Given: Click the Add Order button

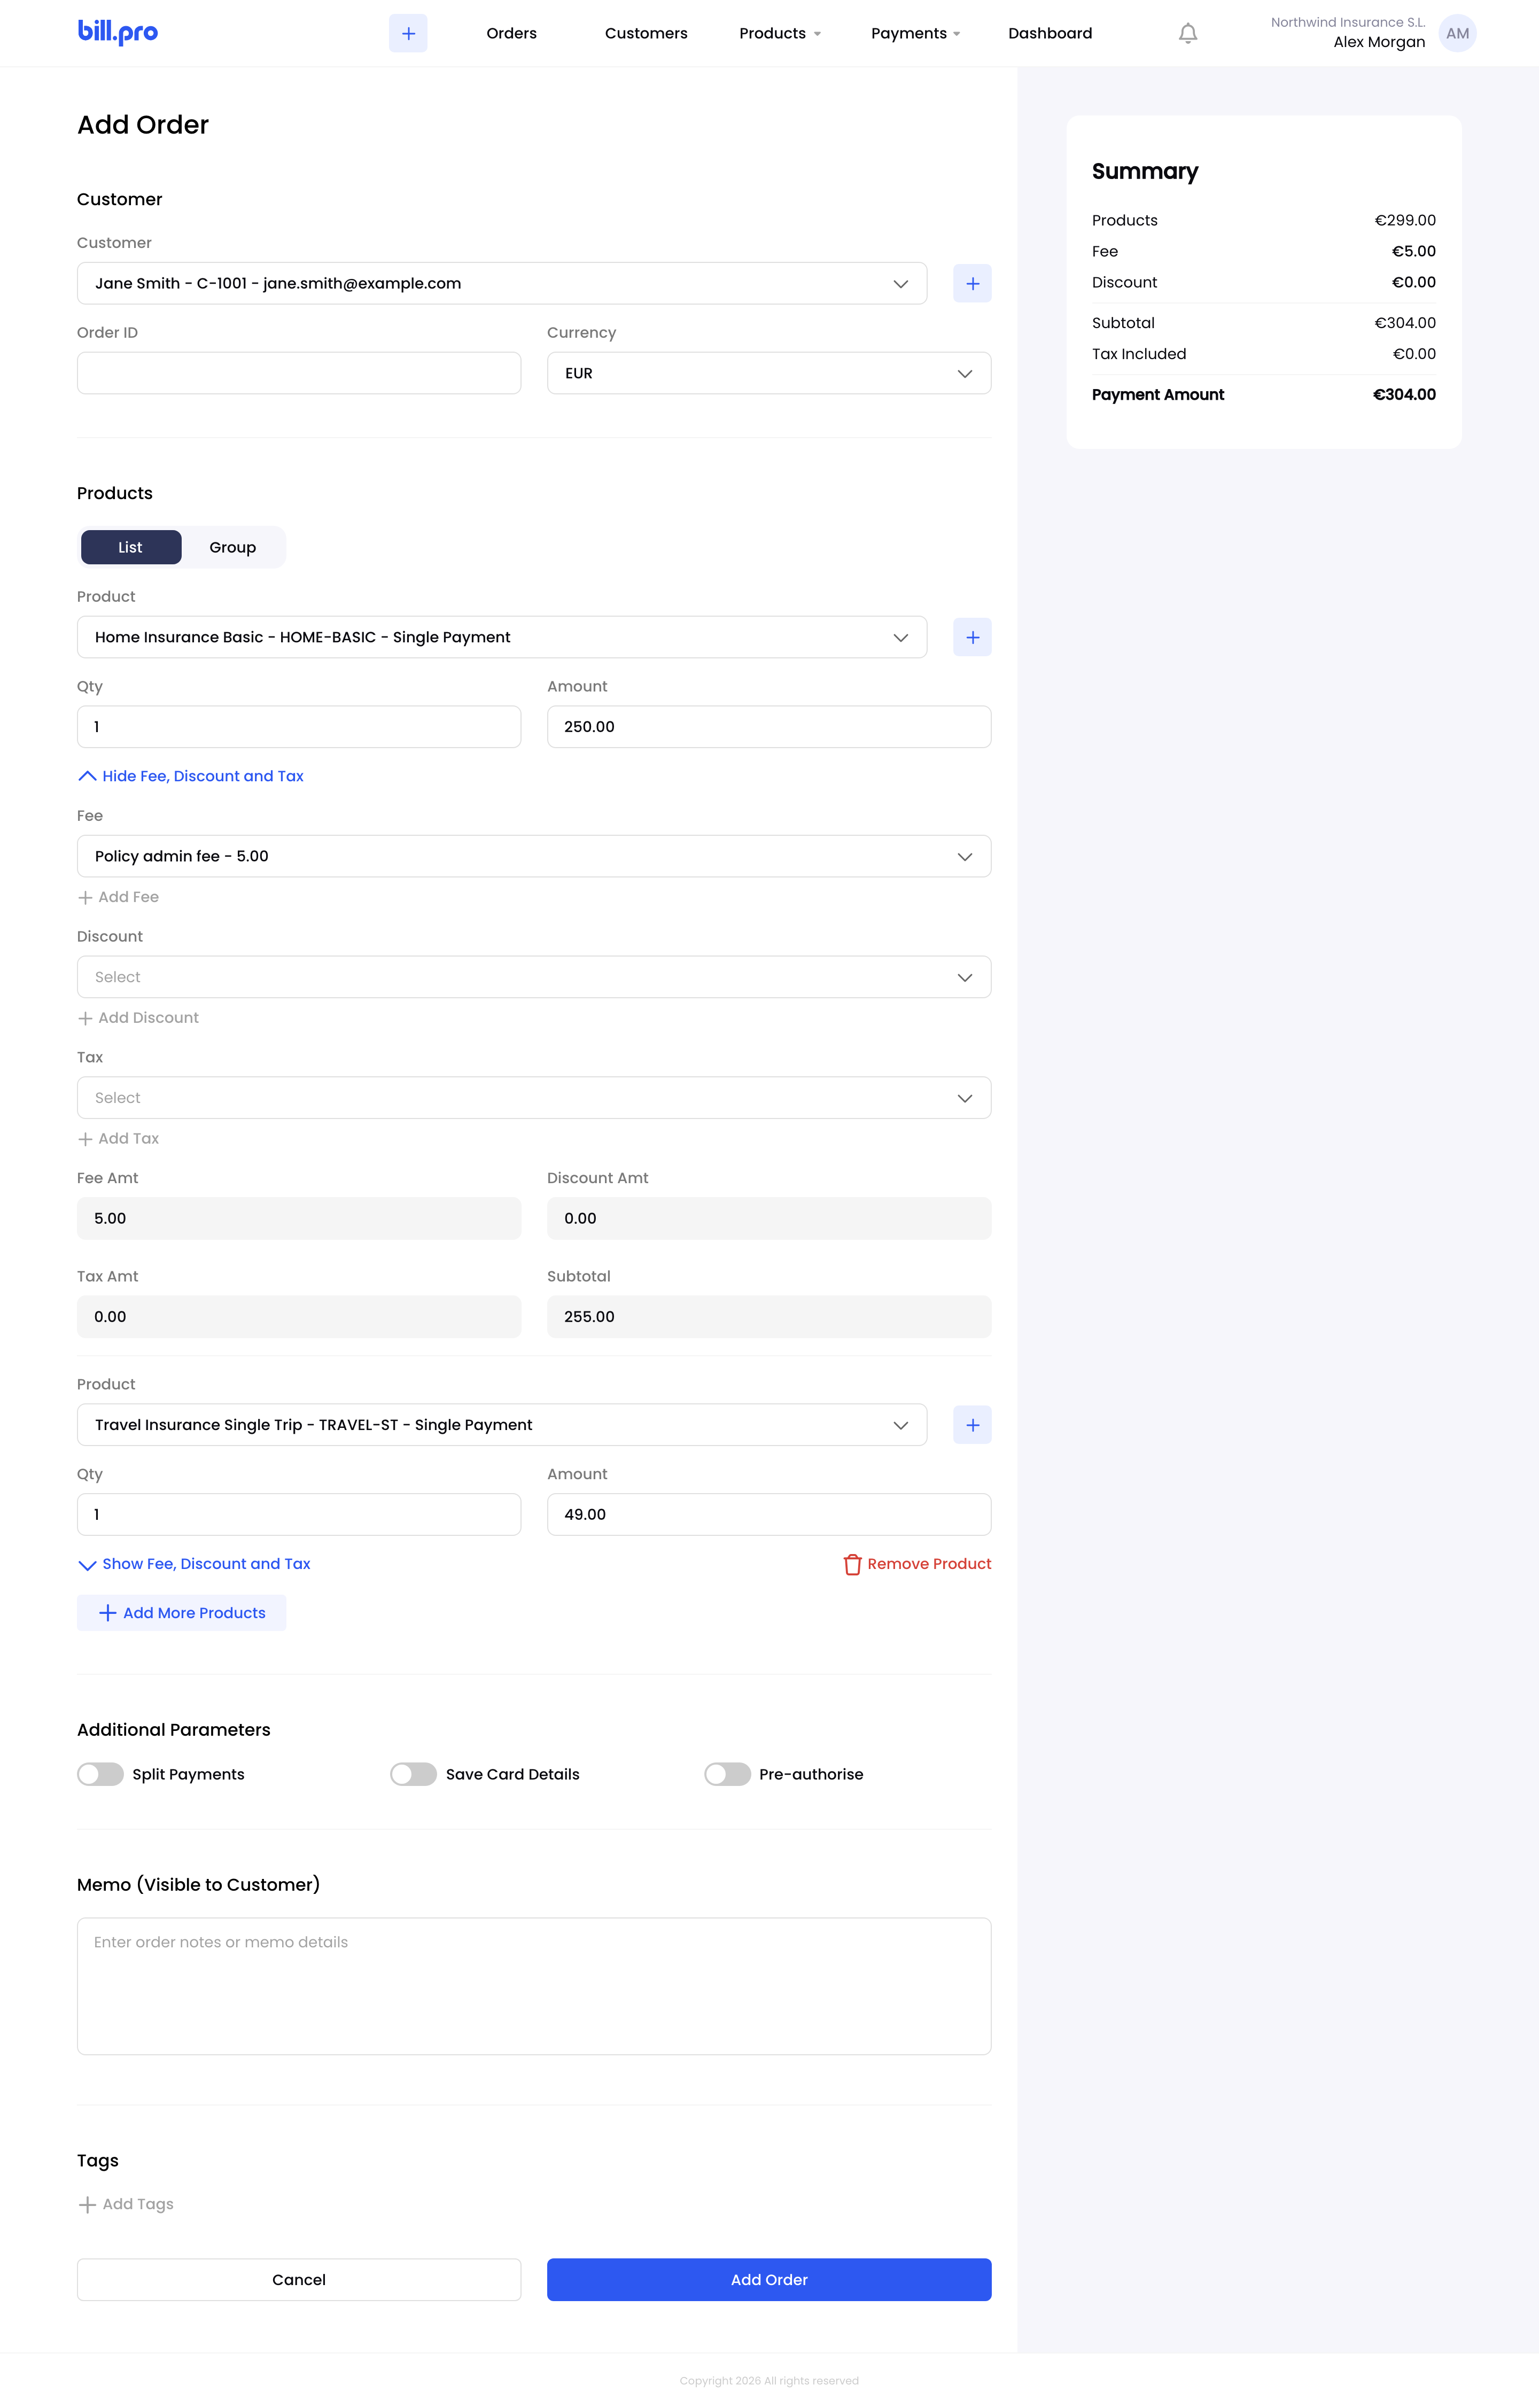Looking at the screenshot, I should coord(769,2280).
